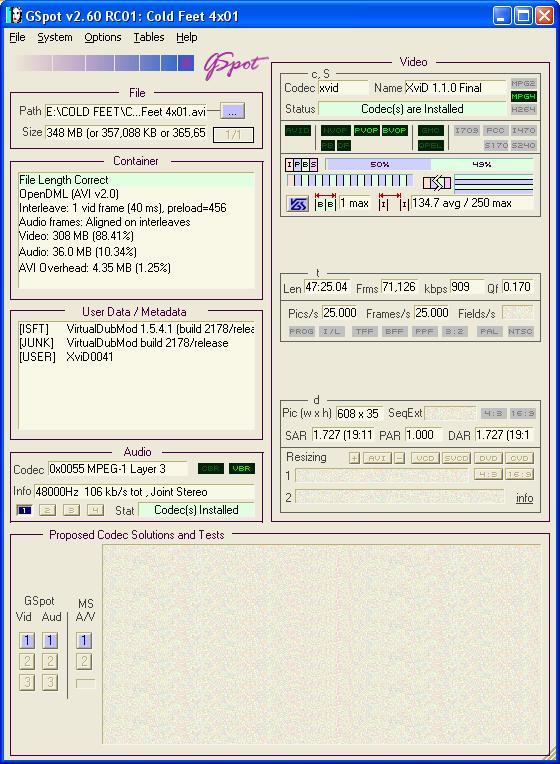Click GSpot Aud test button 1
This screenshot has width=560, height=764.
[50, 640]
